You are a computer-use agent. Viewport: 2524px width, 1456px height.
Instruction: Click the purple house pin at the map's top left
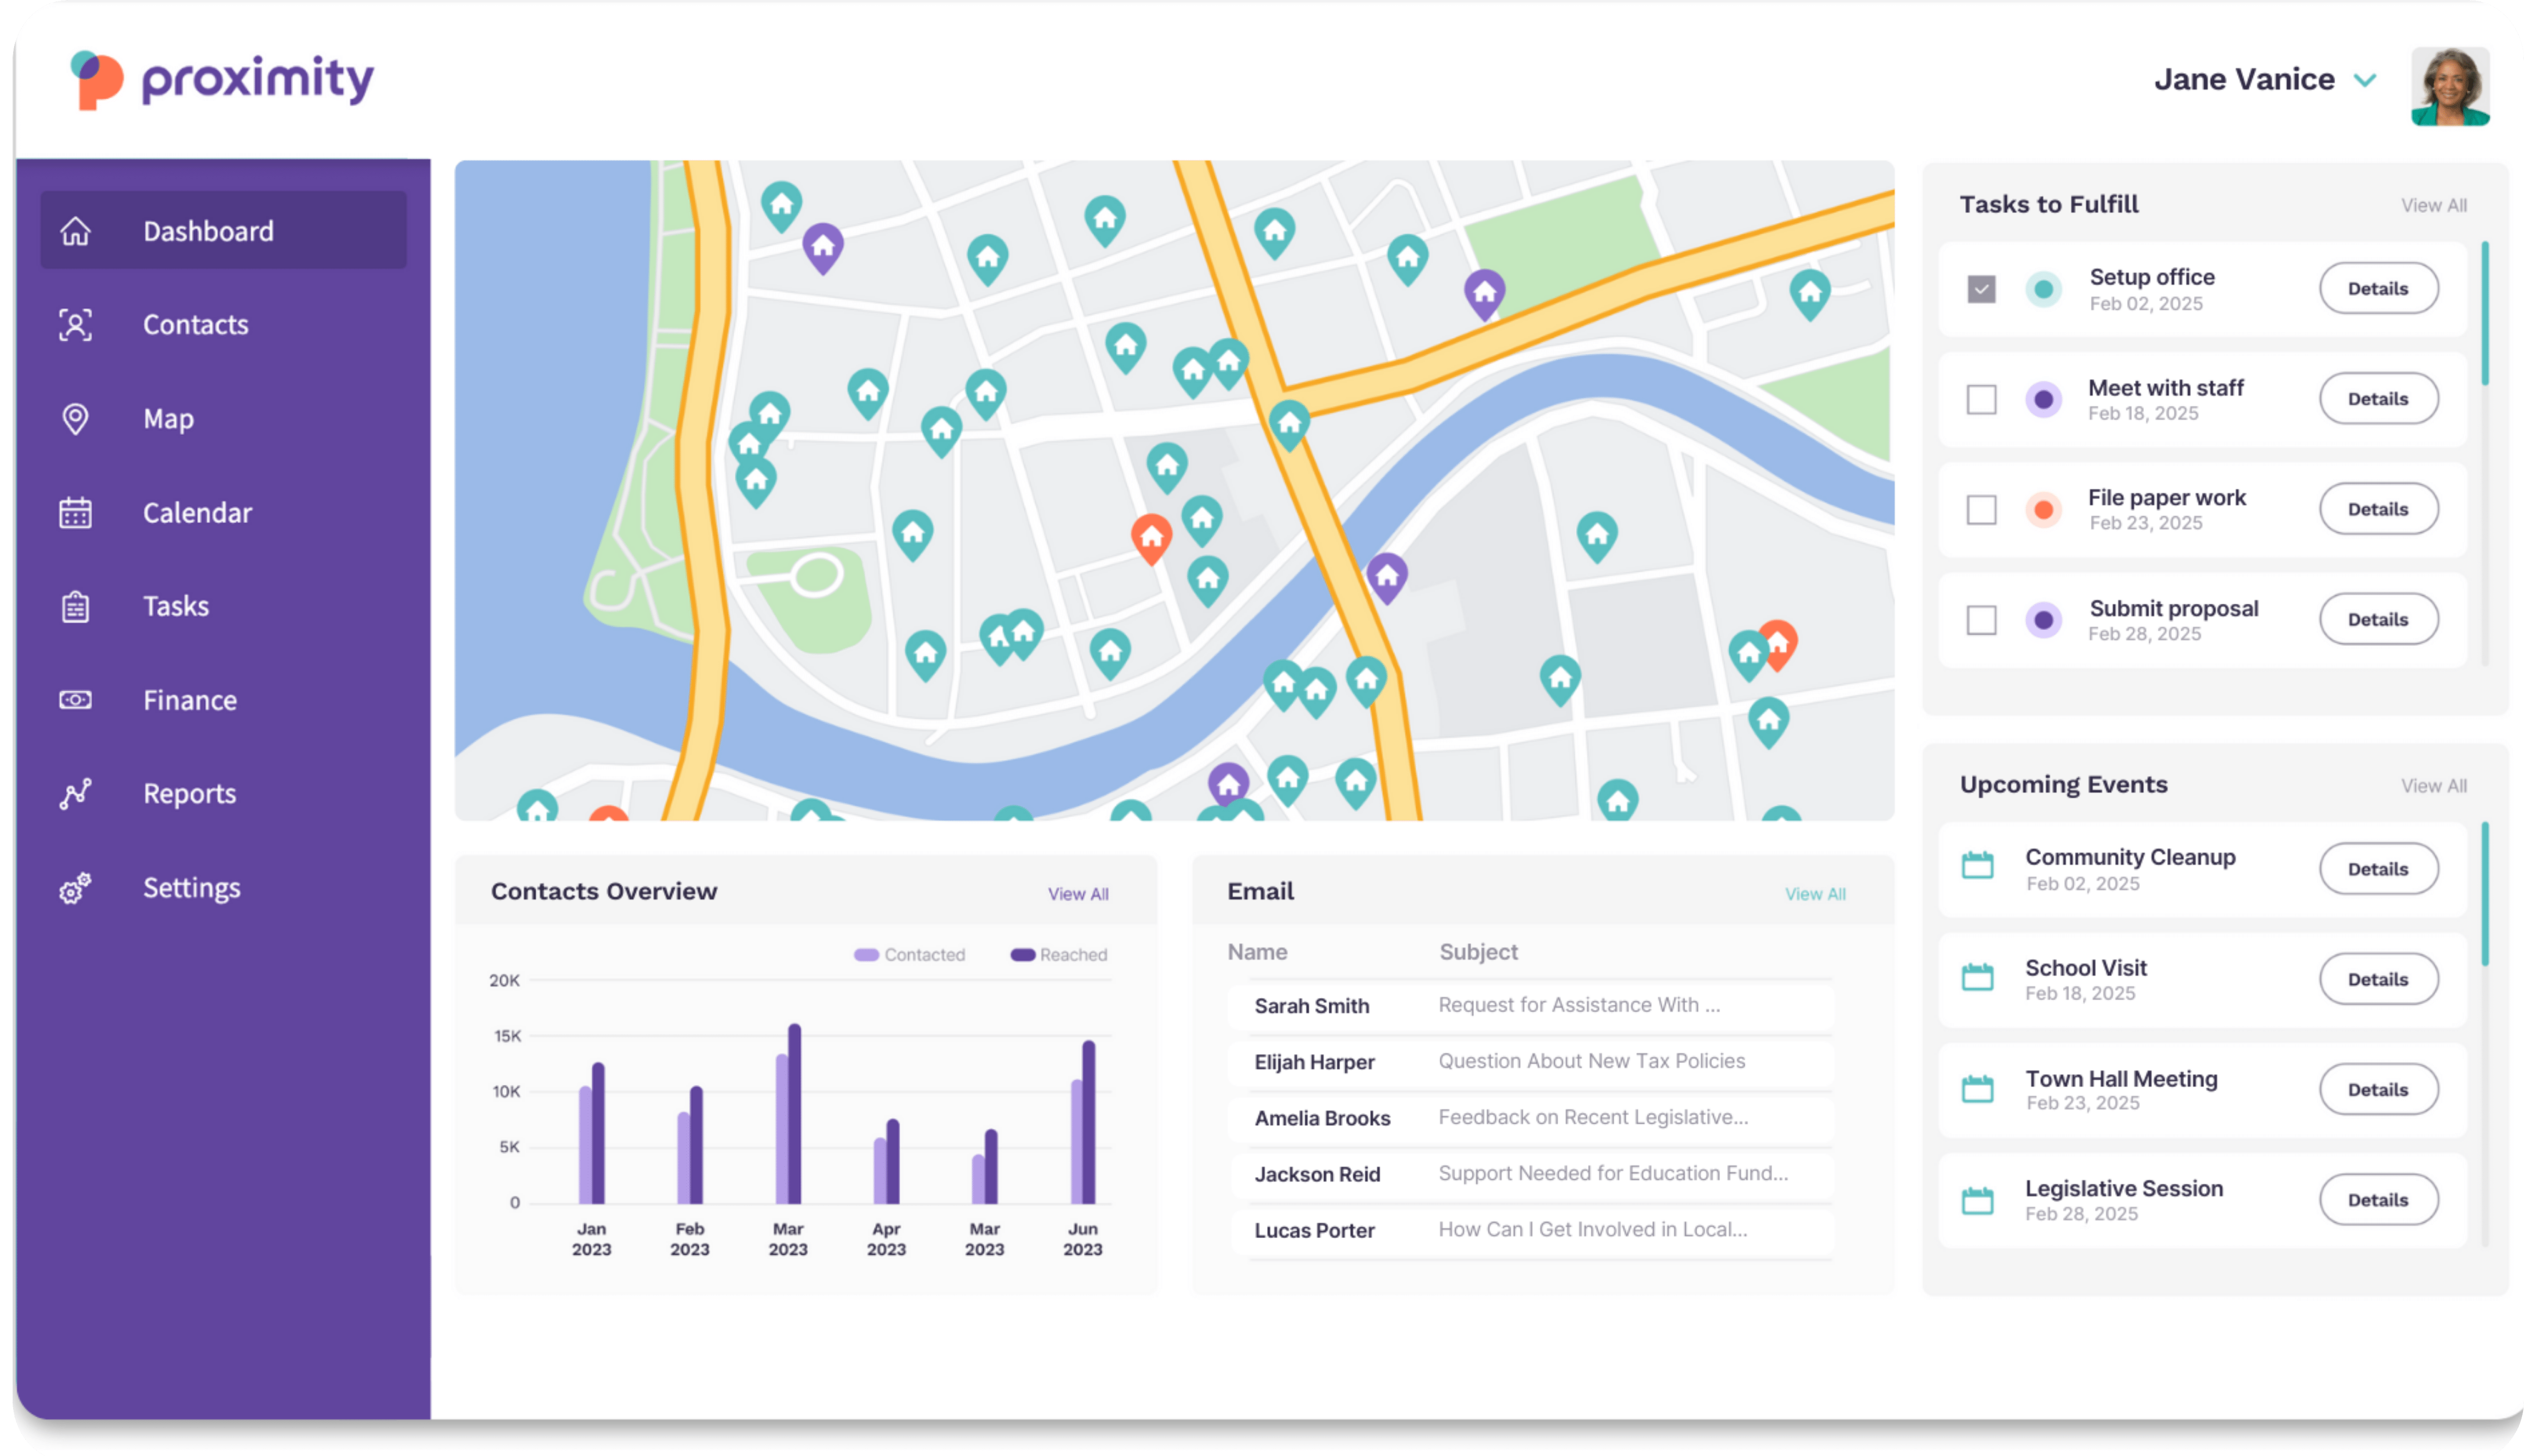(823, 248)
